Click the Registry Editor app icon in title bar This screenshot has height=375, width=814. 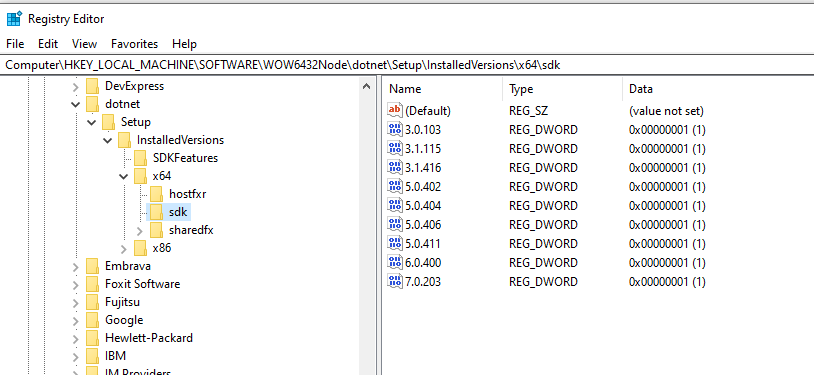(14, 19)
